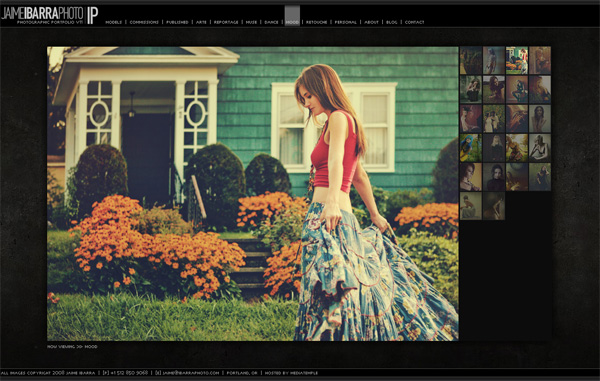Select the Reportage menu item
This screenshot has height=381, width=600.
[226, 22]
